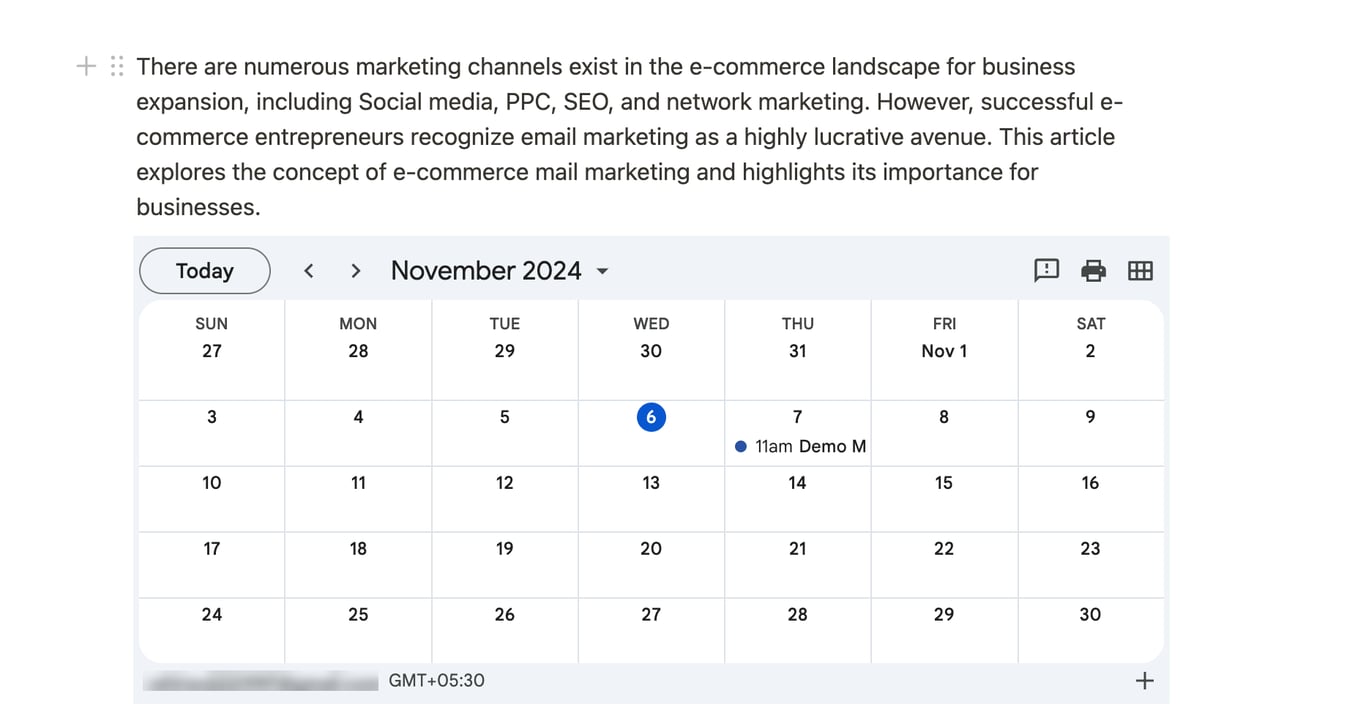Click the blue dot on the Demo event
This screenshot has width=1366, height=726.
[740, 446]
